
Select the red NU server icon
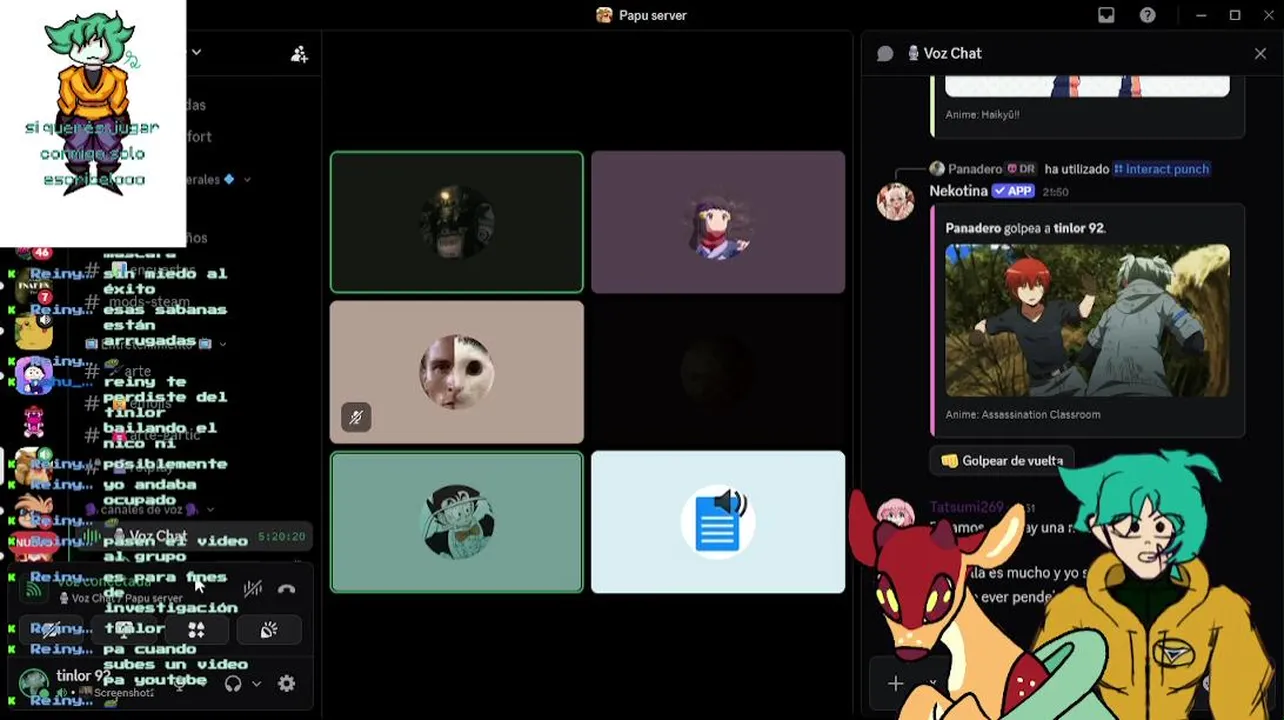click(32, 543)
